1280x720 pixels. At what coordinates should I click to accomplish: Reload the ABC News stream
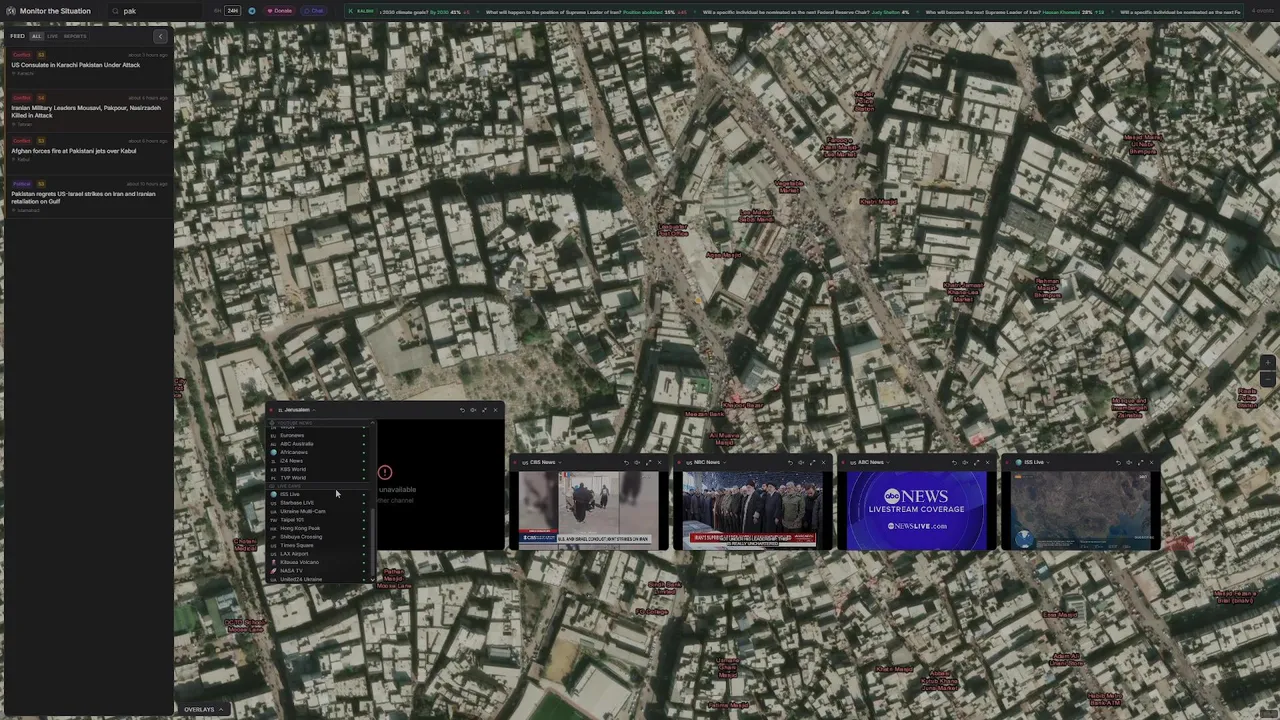click(x=954, y=462)
